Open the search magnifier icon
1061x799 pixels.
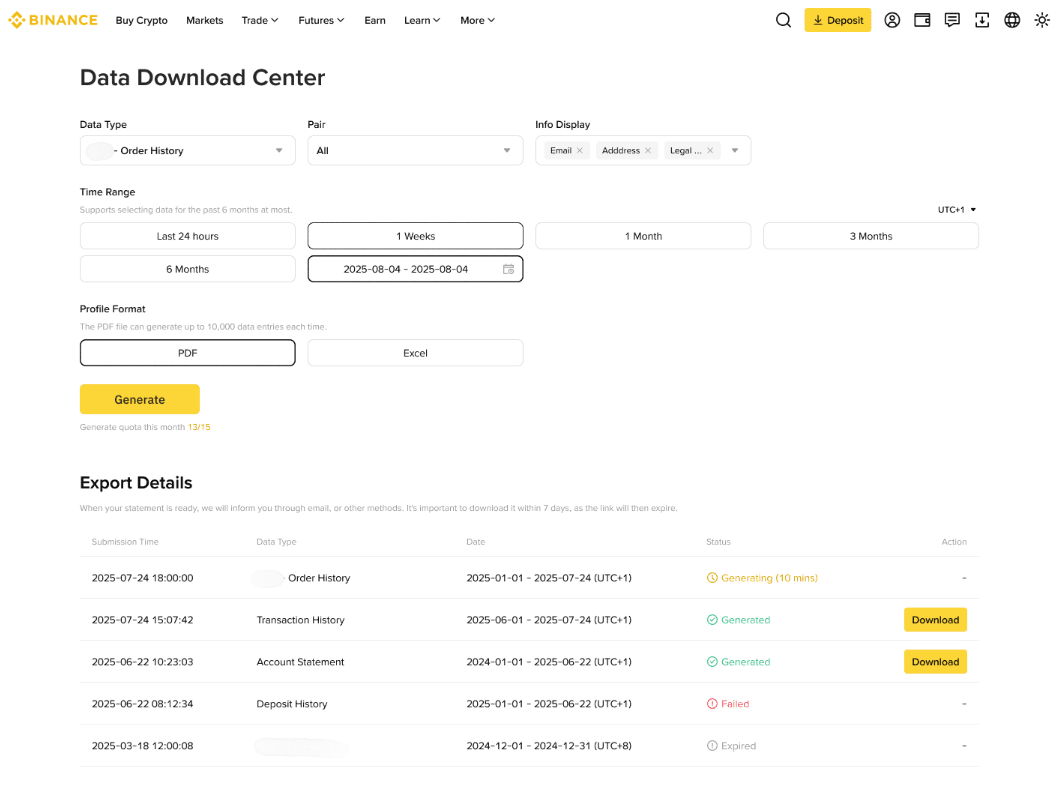pyautogui.click(x=783, y=20)
